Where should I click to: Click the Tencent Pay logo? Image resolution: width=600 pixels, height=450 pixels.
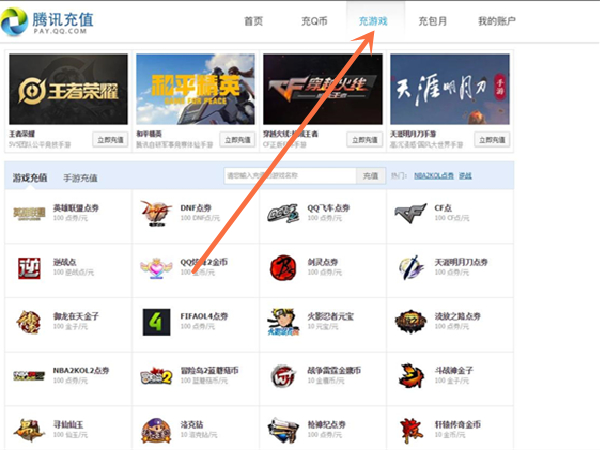click(47, 21)
